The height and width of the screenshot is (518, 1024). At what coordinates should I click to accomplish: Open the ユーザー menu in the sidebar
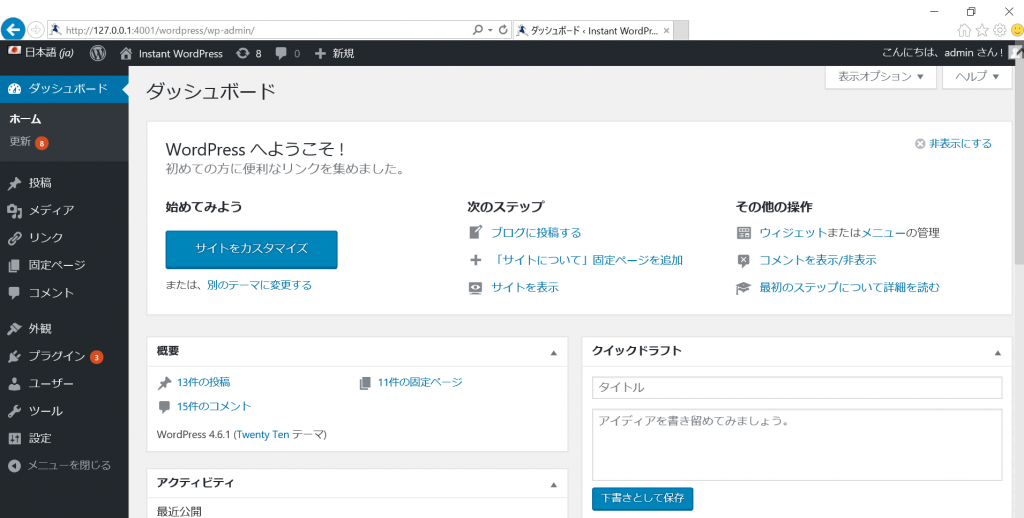64,383
